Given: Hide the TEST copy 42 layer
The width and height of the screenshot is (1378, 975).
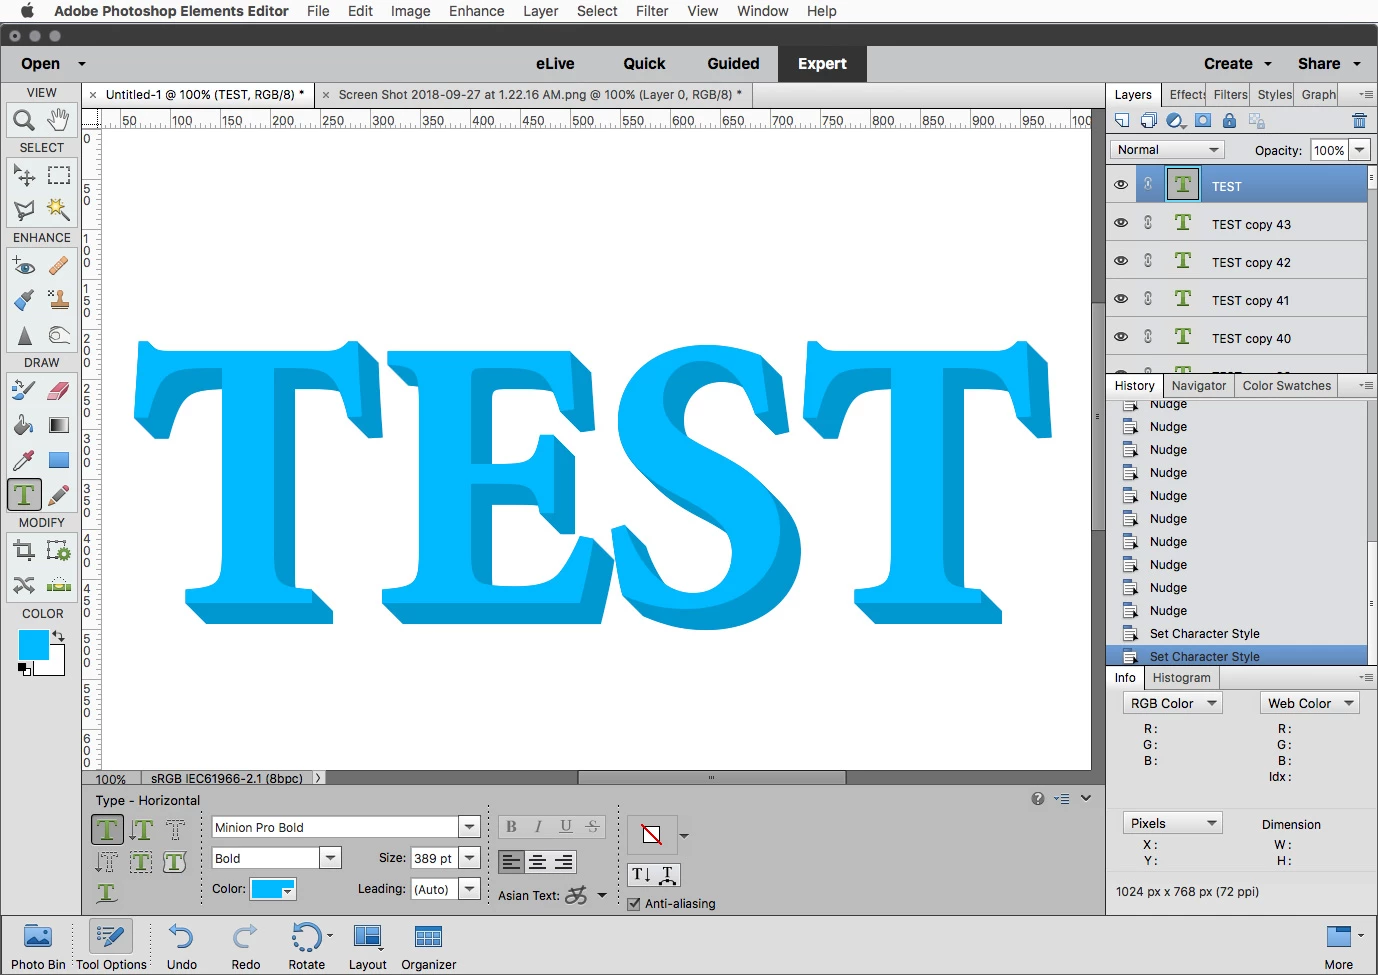Looking at the screenshot, I should click(1121, 261).
